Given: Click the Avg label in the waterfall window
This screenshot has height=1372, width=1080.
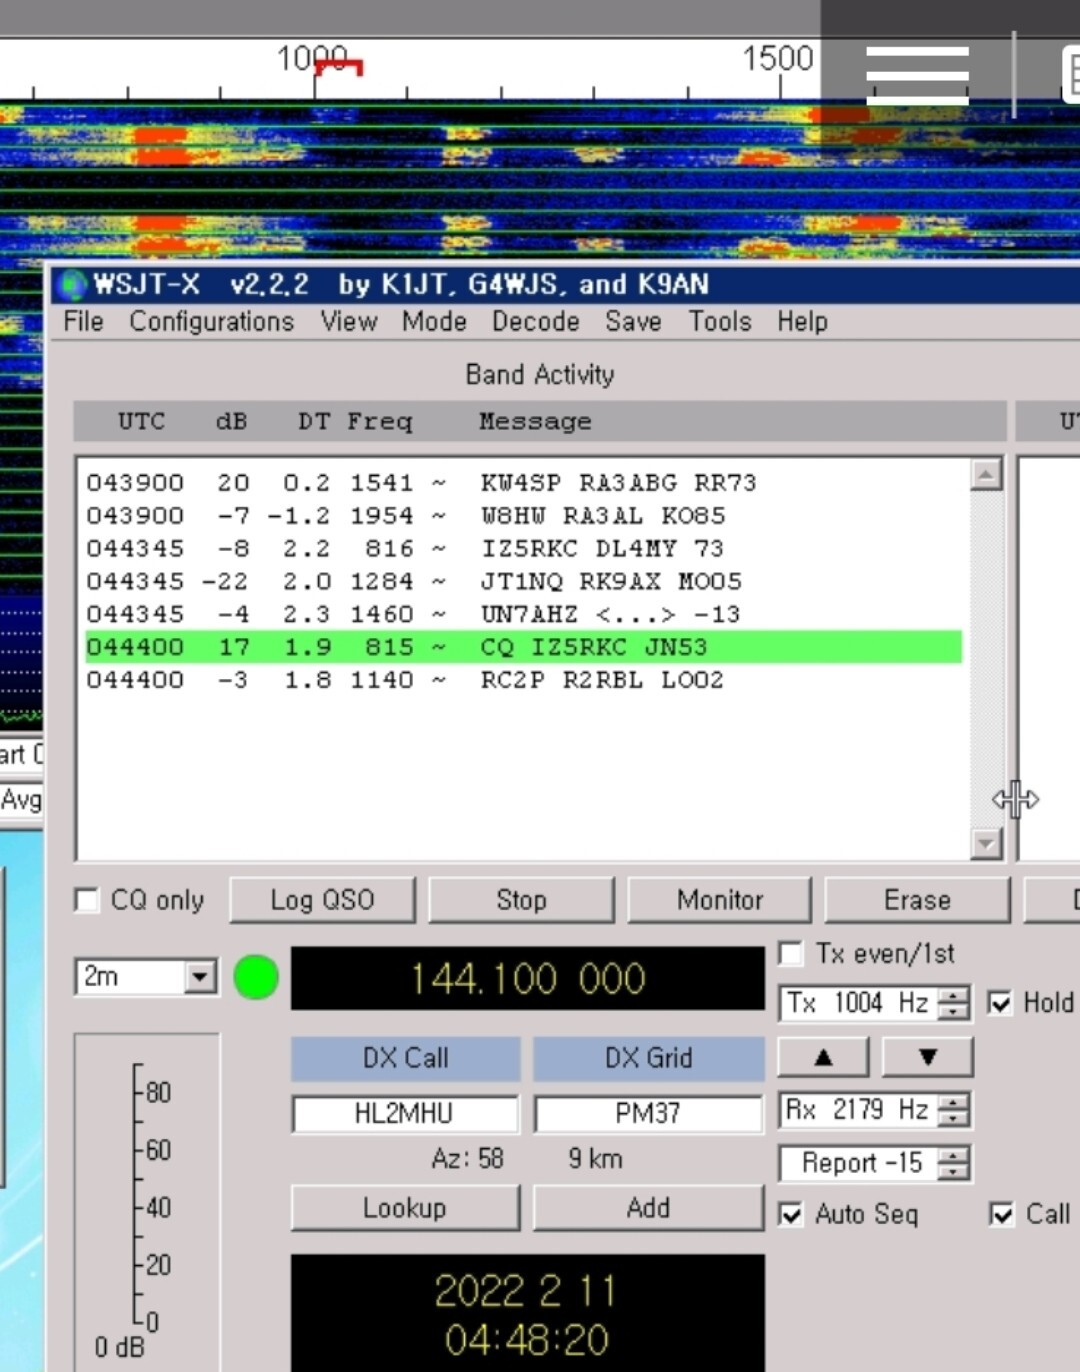Looking at the screenshot, I should pos(21,800).
